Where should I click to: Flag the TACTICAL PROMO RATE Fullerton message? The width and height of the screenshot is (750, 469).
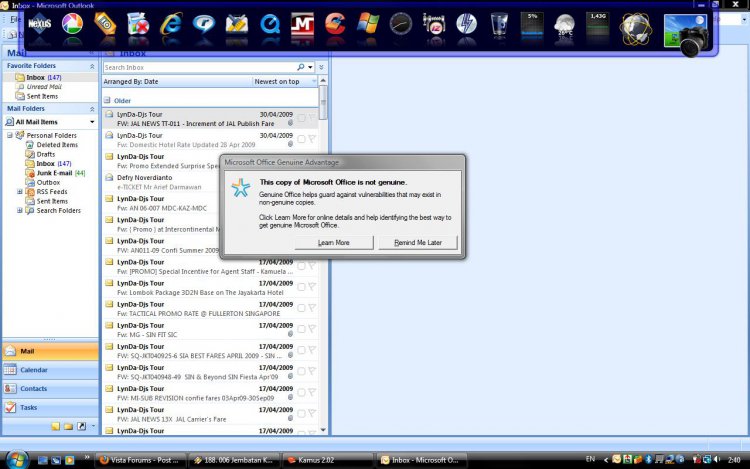312,308
